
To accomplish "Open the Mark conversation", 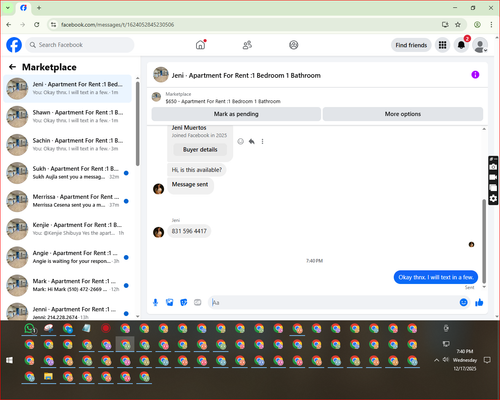I will point(68,285).
